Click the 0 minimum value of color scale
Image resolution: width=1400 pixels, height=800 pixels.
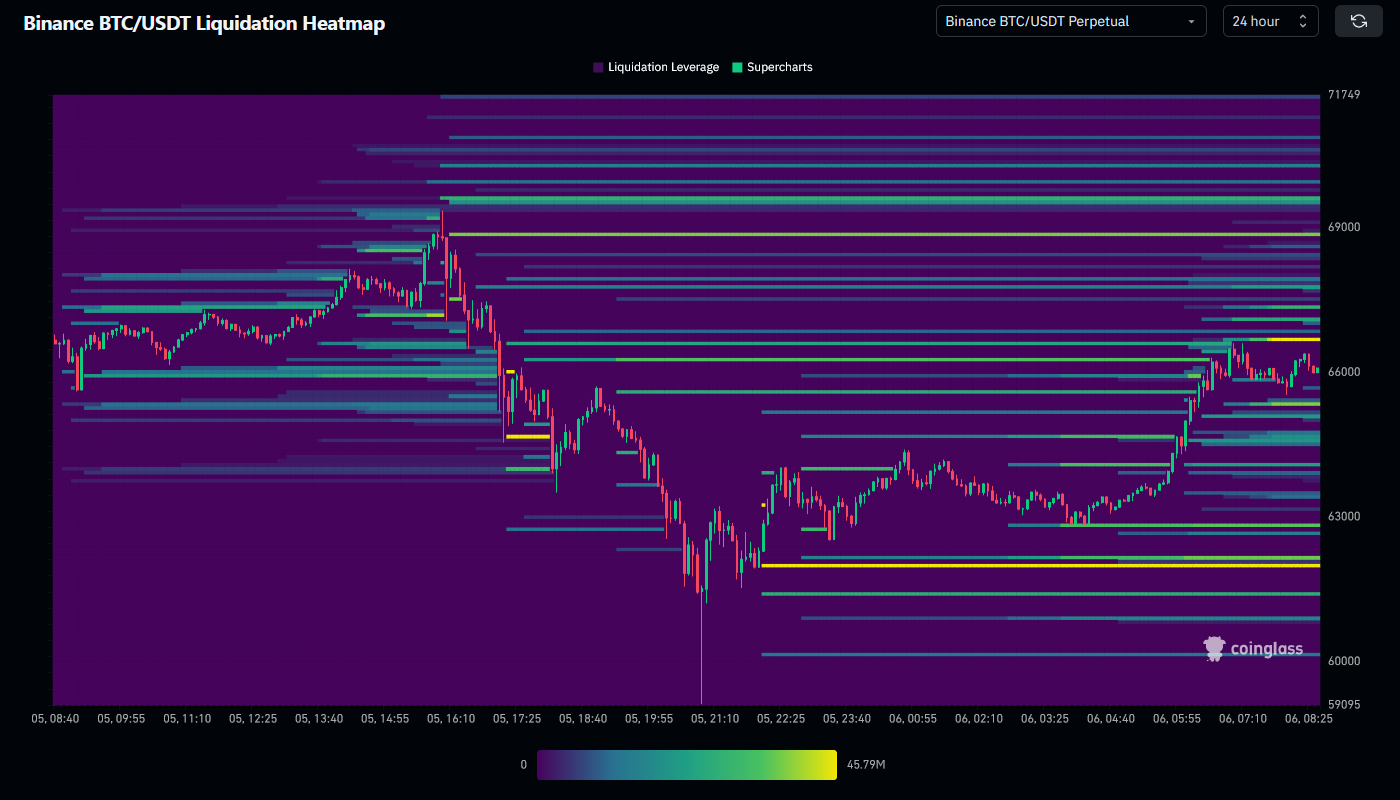[x=523, y=765]
